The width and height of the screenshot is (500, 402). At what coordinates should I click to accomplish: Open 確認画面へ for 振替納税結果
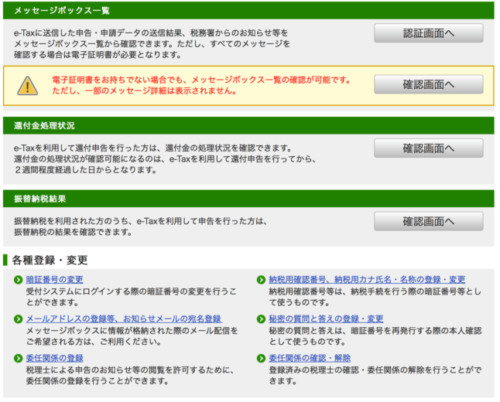coord(428,221)
